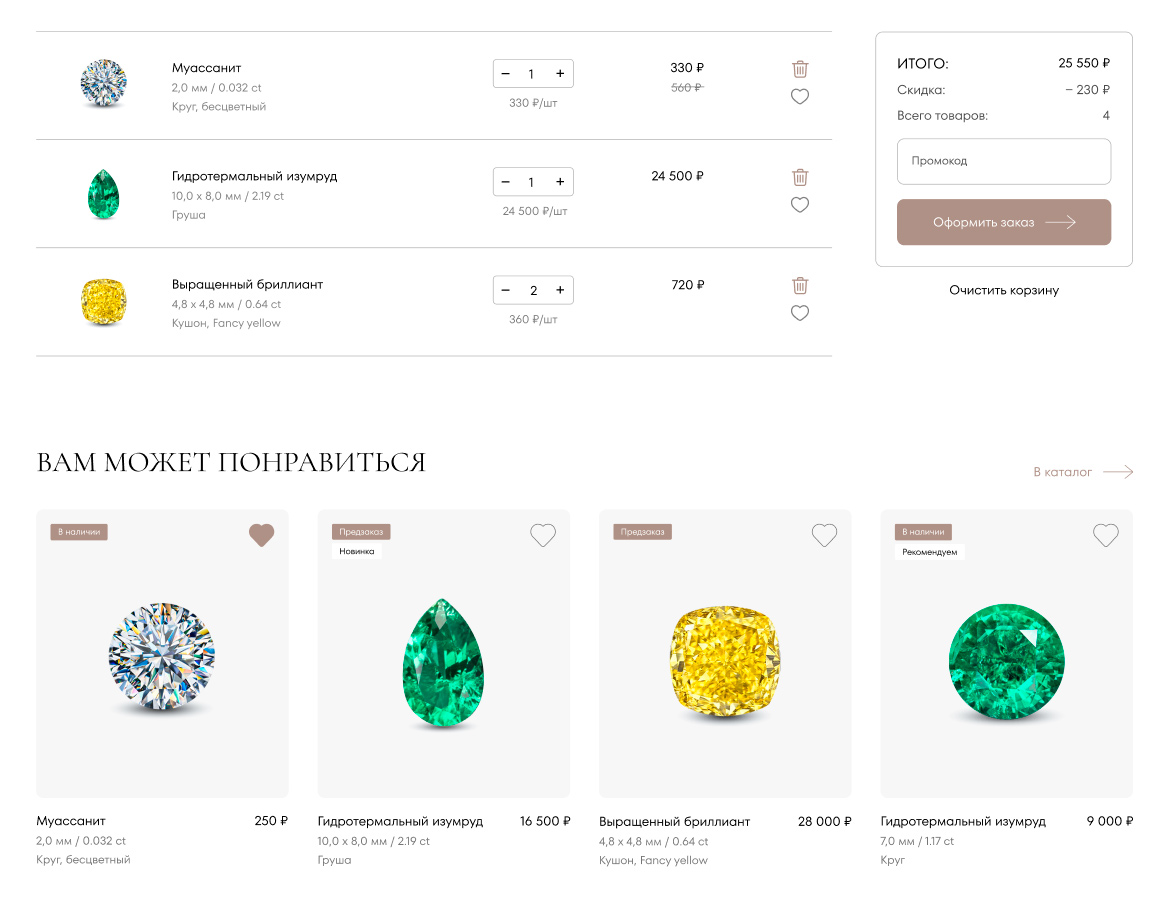Favorite the round emerald recommended card
The width and height of the screenshot is (1169, 908).
[1106, 536]
